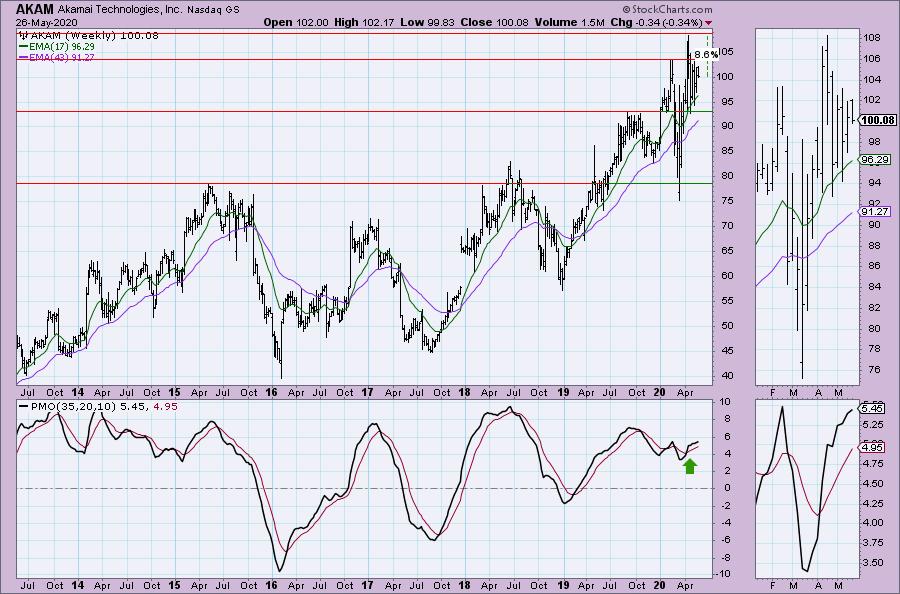Click the PMO(35,20,10) 5.45, 4.95 legend
This screenshot has height=594, width=900.
click(x=98, y=406)
